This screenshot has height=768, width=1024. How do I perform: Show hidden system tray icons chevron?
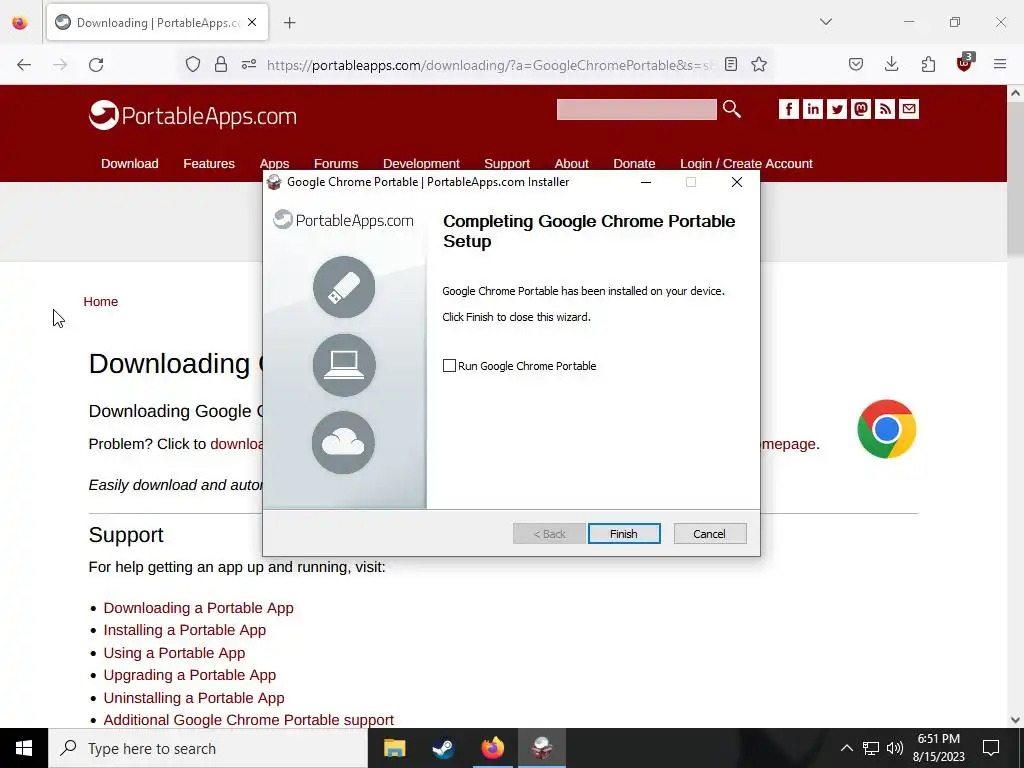(846, 748)
